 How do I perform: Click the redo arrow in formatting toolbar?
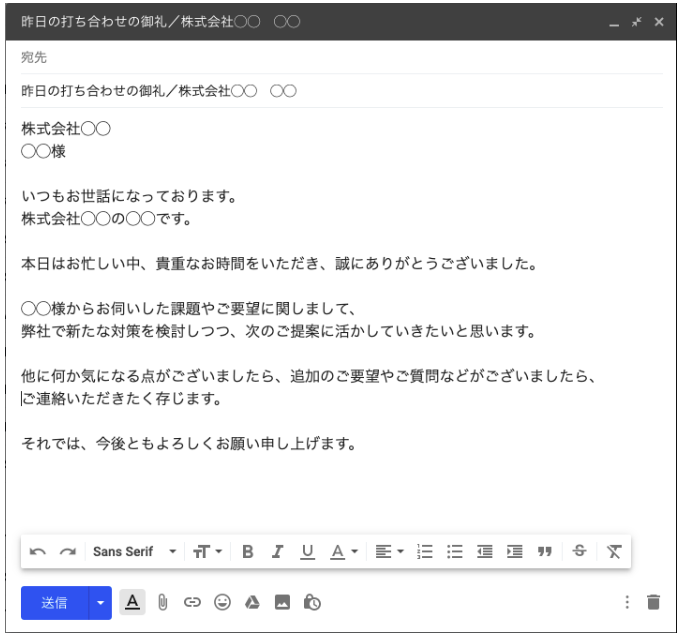67,551
